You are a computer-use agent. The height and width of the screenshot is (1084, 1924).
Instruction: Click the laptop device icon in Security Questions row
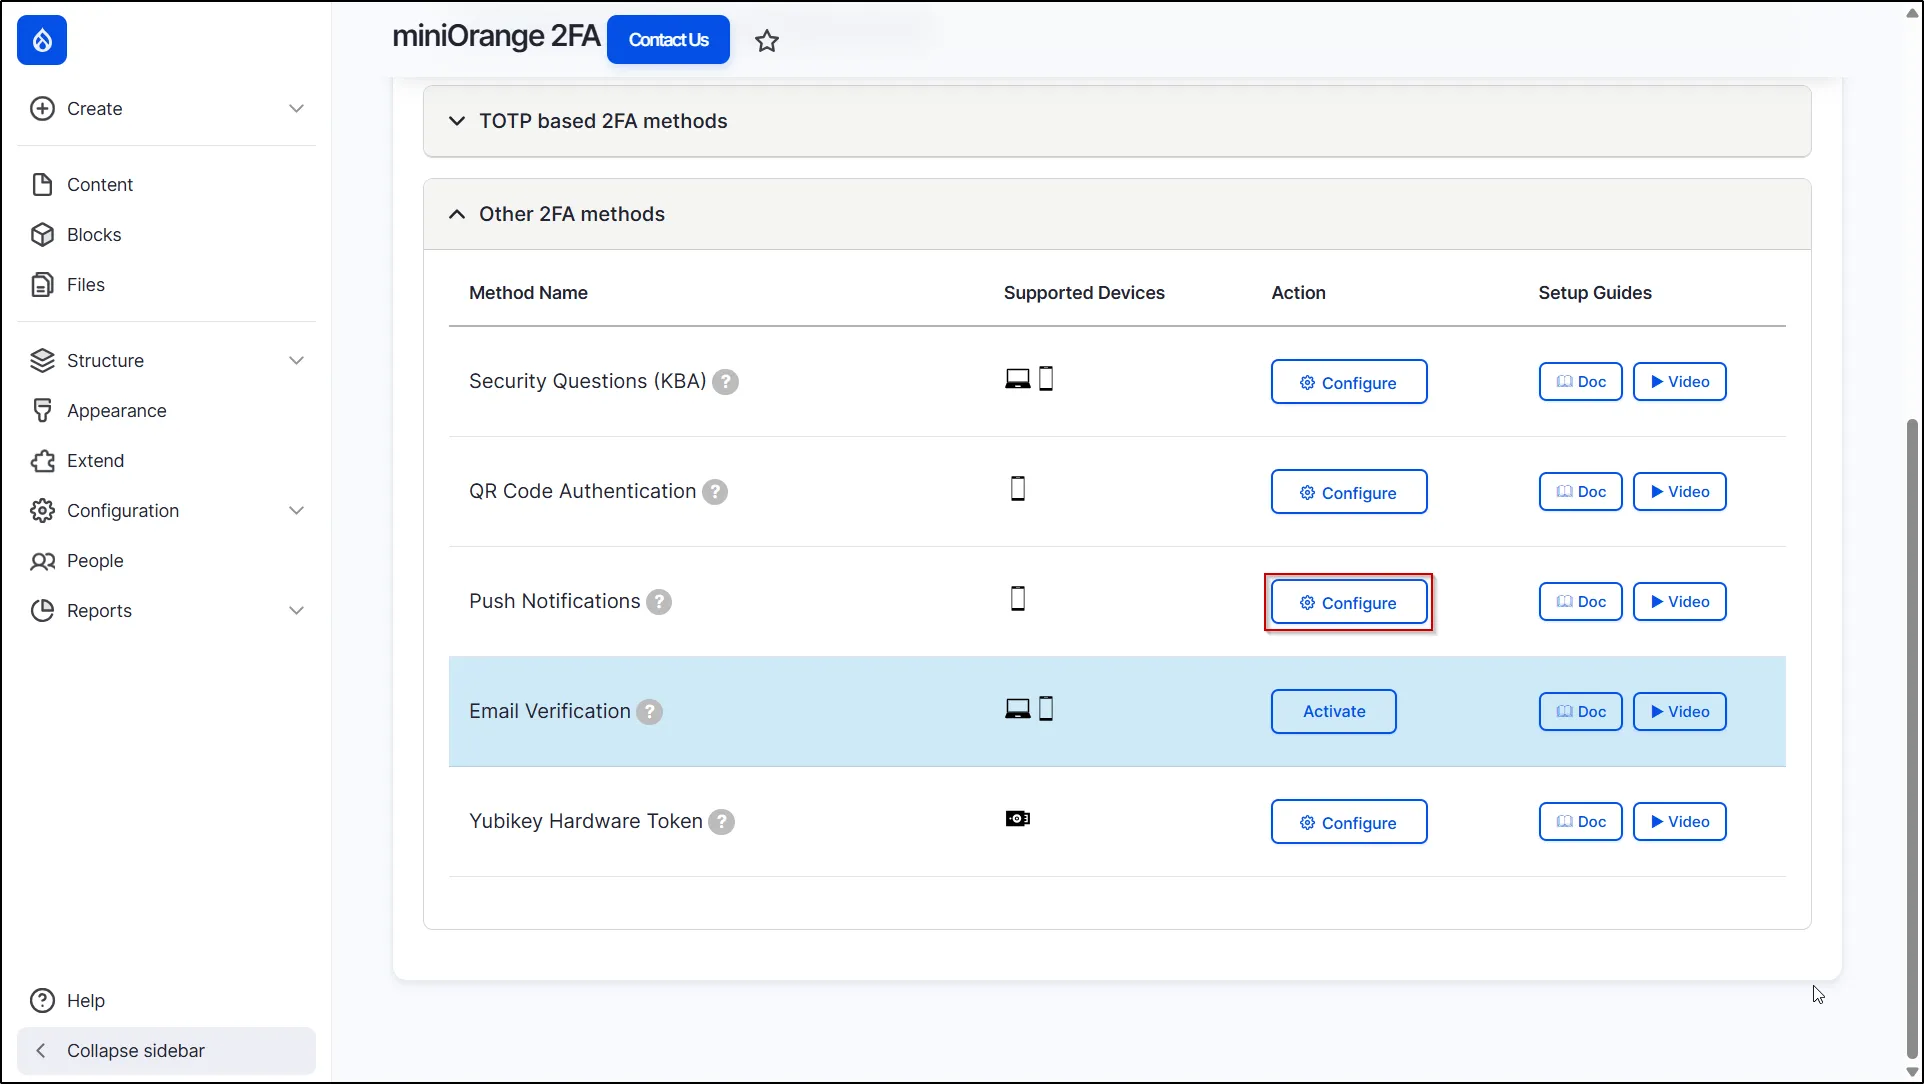pyautogui.click(x=1018, y=379)
